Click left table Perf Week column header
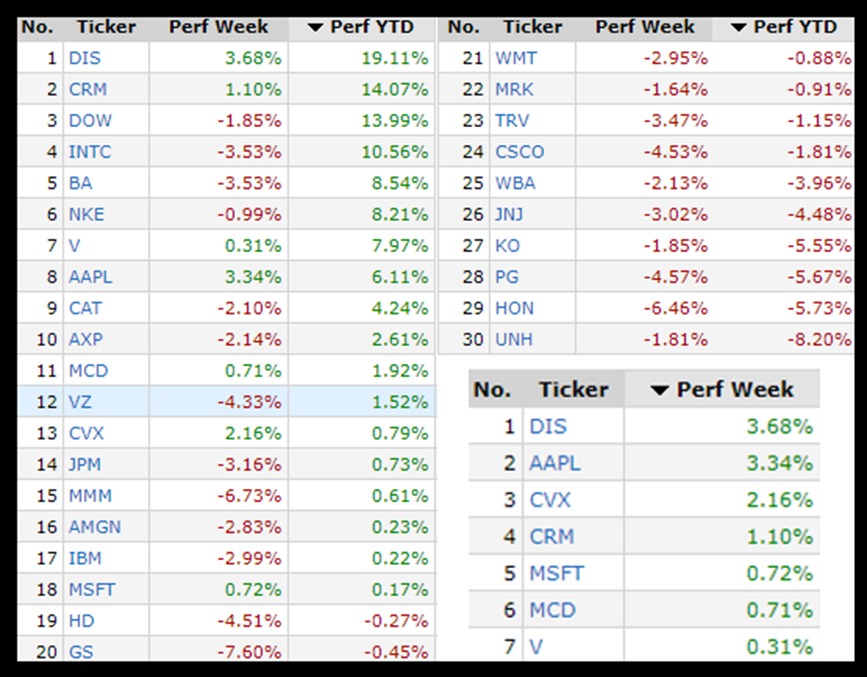The height and width of the screenshot is (677, 867). click(218, 27)
